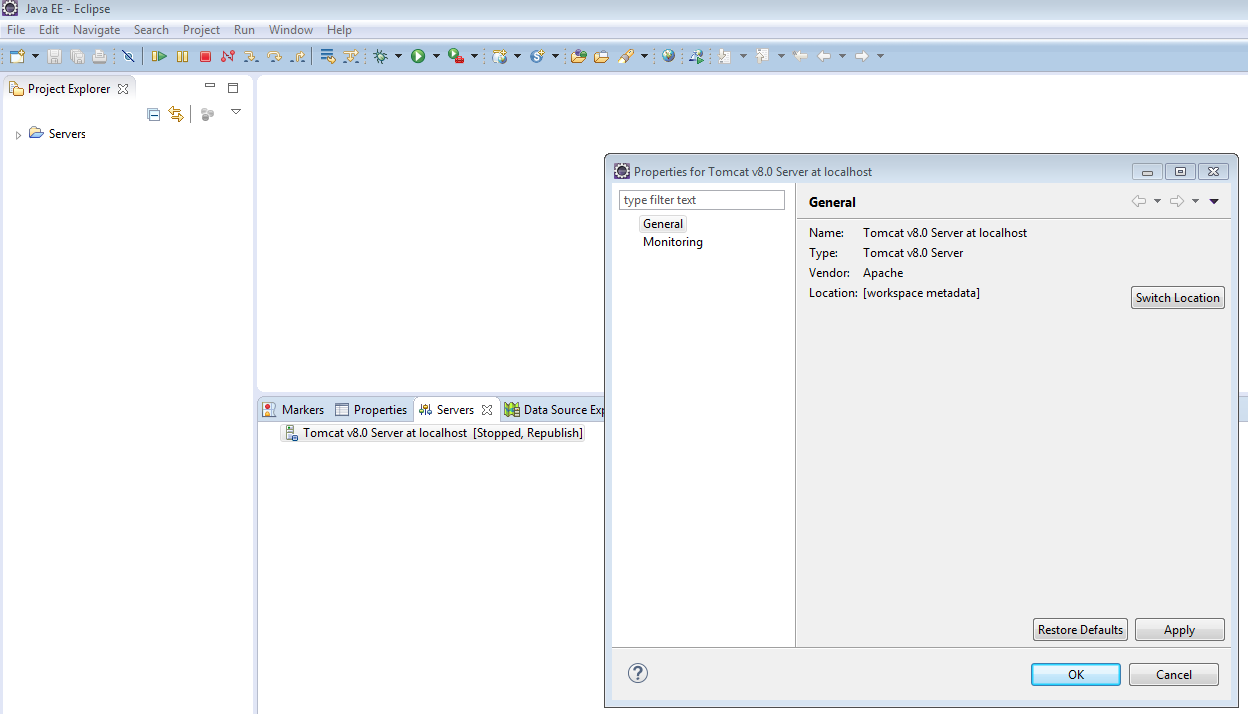Click the Suspend debug icon

coord(182,56)
